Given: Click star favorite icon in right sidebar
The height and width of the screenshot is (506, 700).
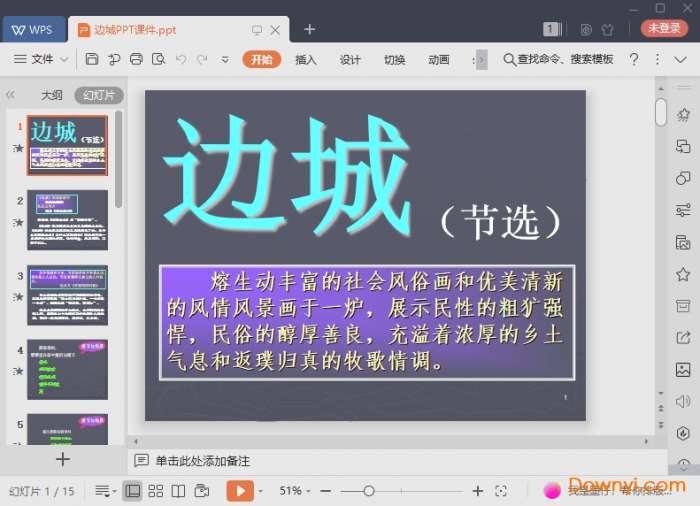Looking at the screenshot, I should (683, 274).
